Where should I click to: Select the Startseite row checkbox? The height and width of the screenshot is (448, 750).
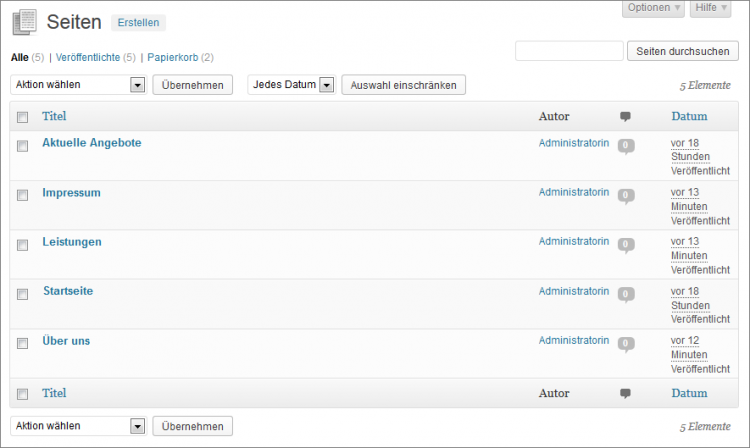(23, 294)
